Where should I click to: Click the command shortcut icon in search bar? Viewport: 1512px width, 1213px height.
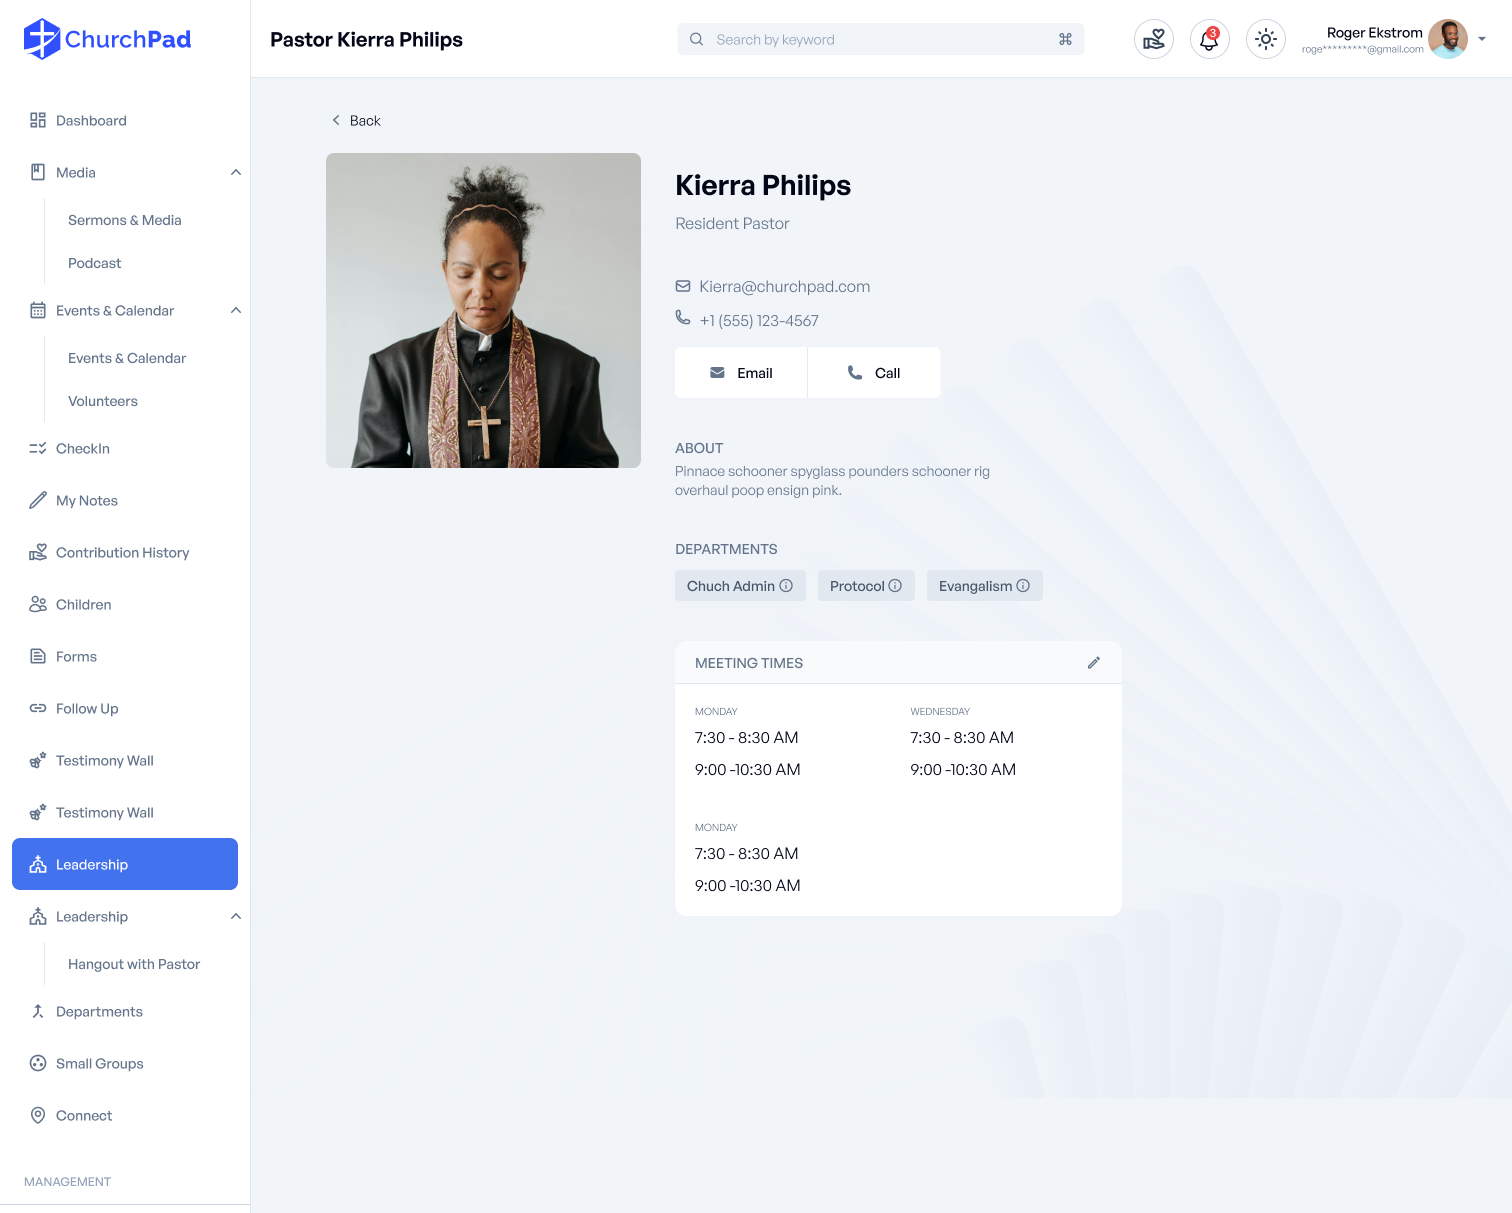point(1065,40)
